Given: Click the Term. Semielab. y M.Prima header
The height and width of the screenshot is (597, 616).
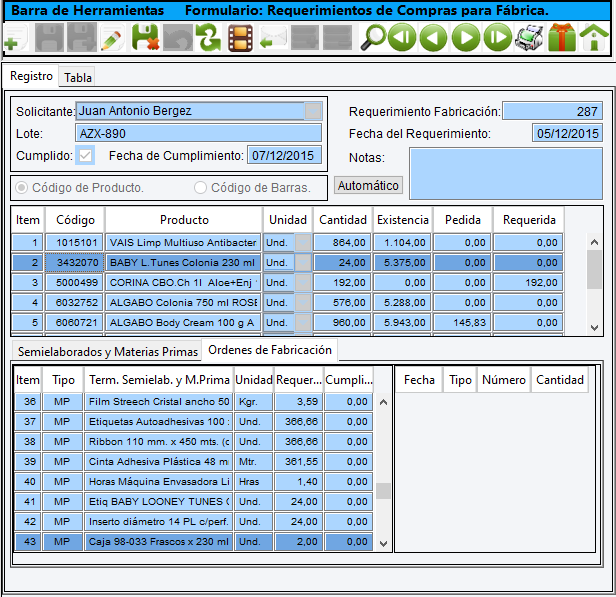Looking at the screenshot, I should 159,380.
